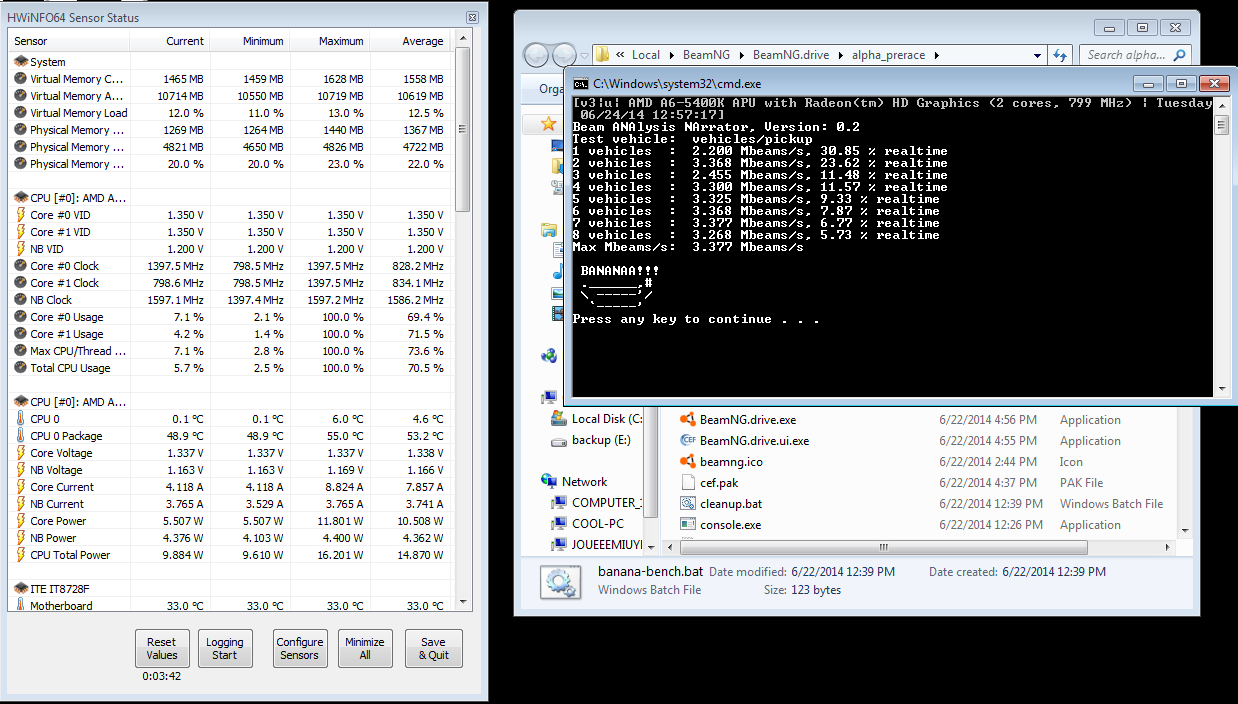Viewport: 1238px width, 704px height.
Task: Open the Explorer recent pages dropdown arrow
Action: pos(584,56)
